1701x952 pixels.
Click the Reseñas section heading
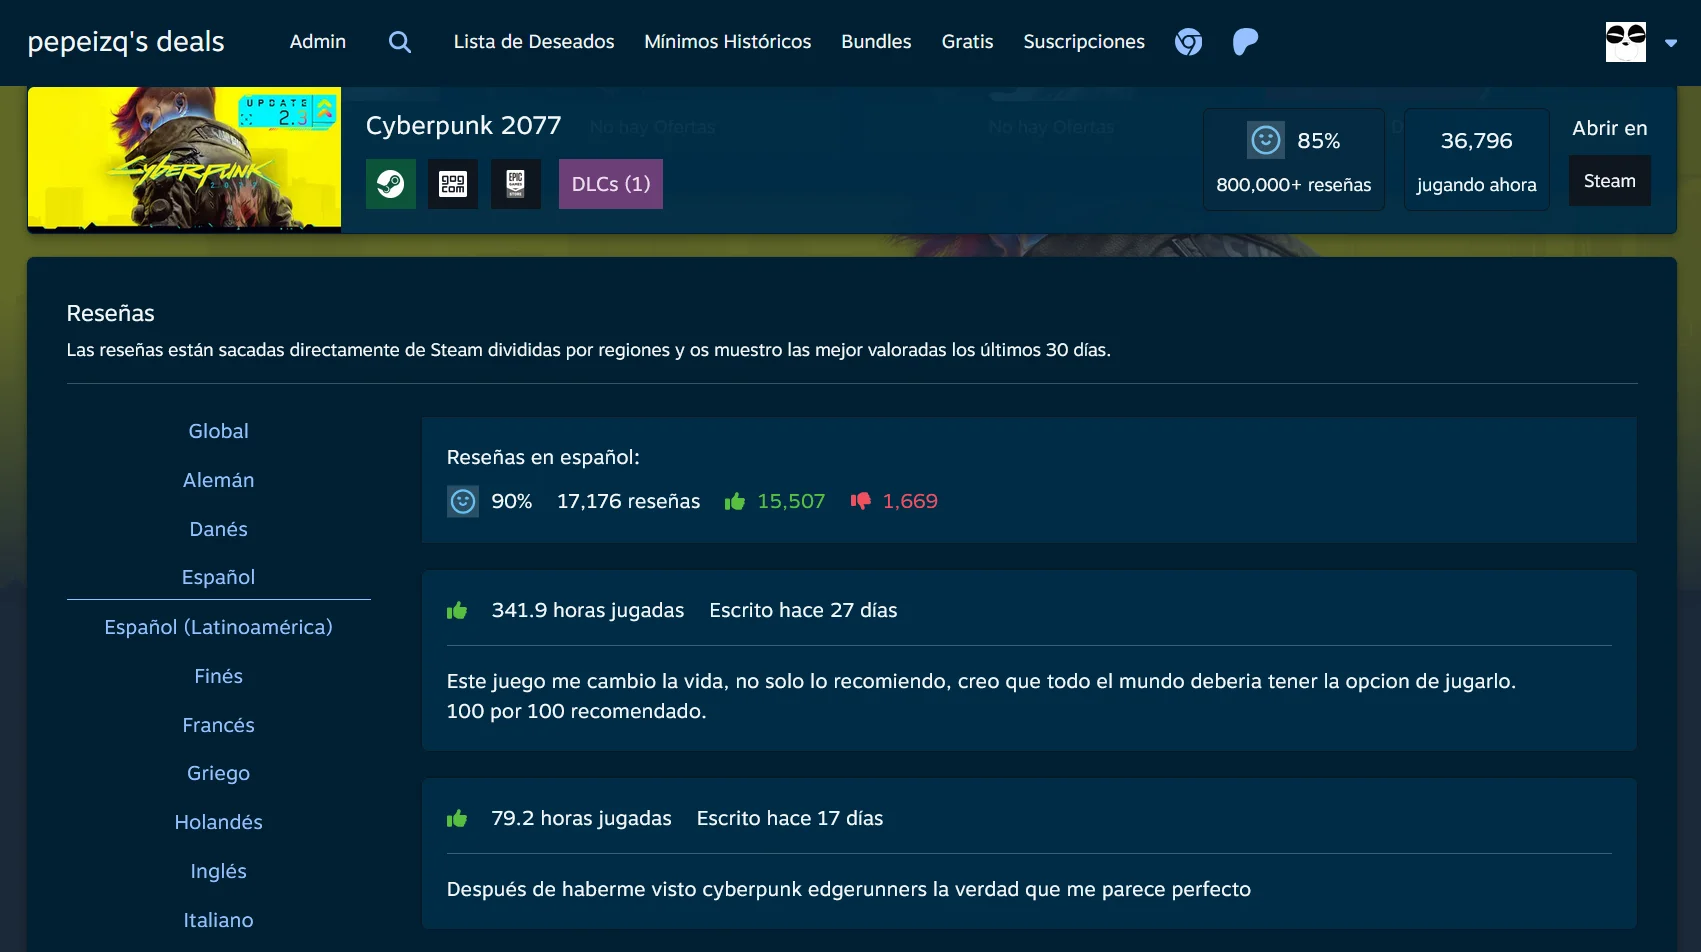(110, 313)
